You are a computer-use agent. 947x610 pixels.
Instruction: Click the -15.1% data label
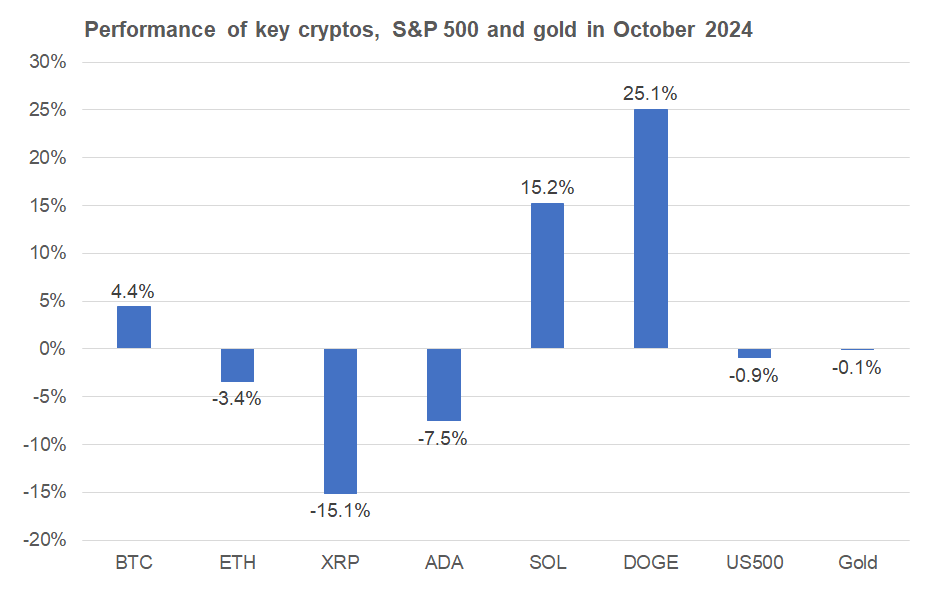point(340,511)
